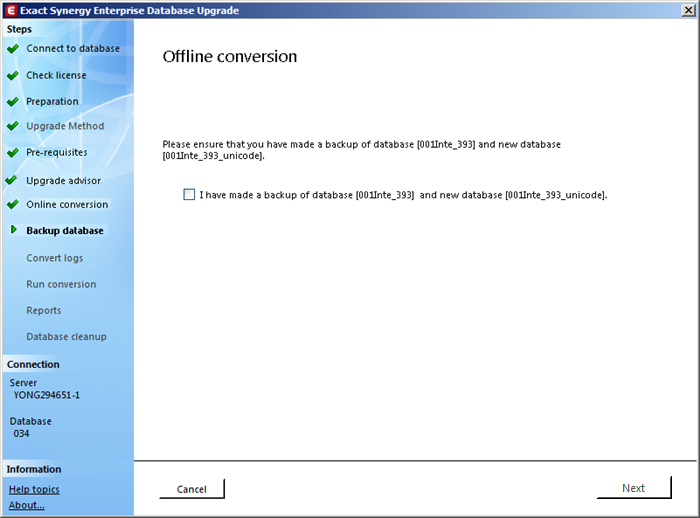Click the 'Please ensure' instruction text

(362, 150)
